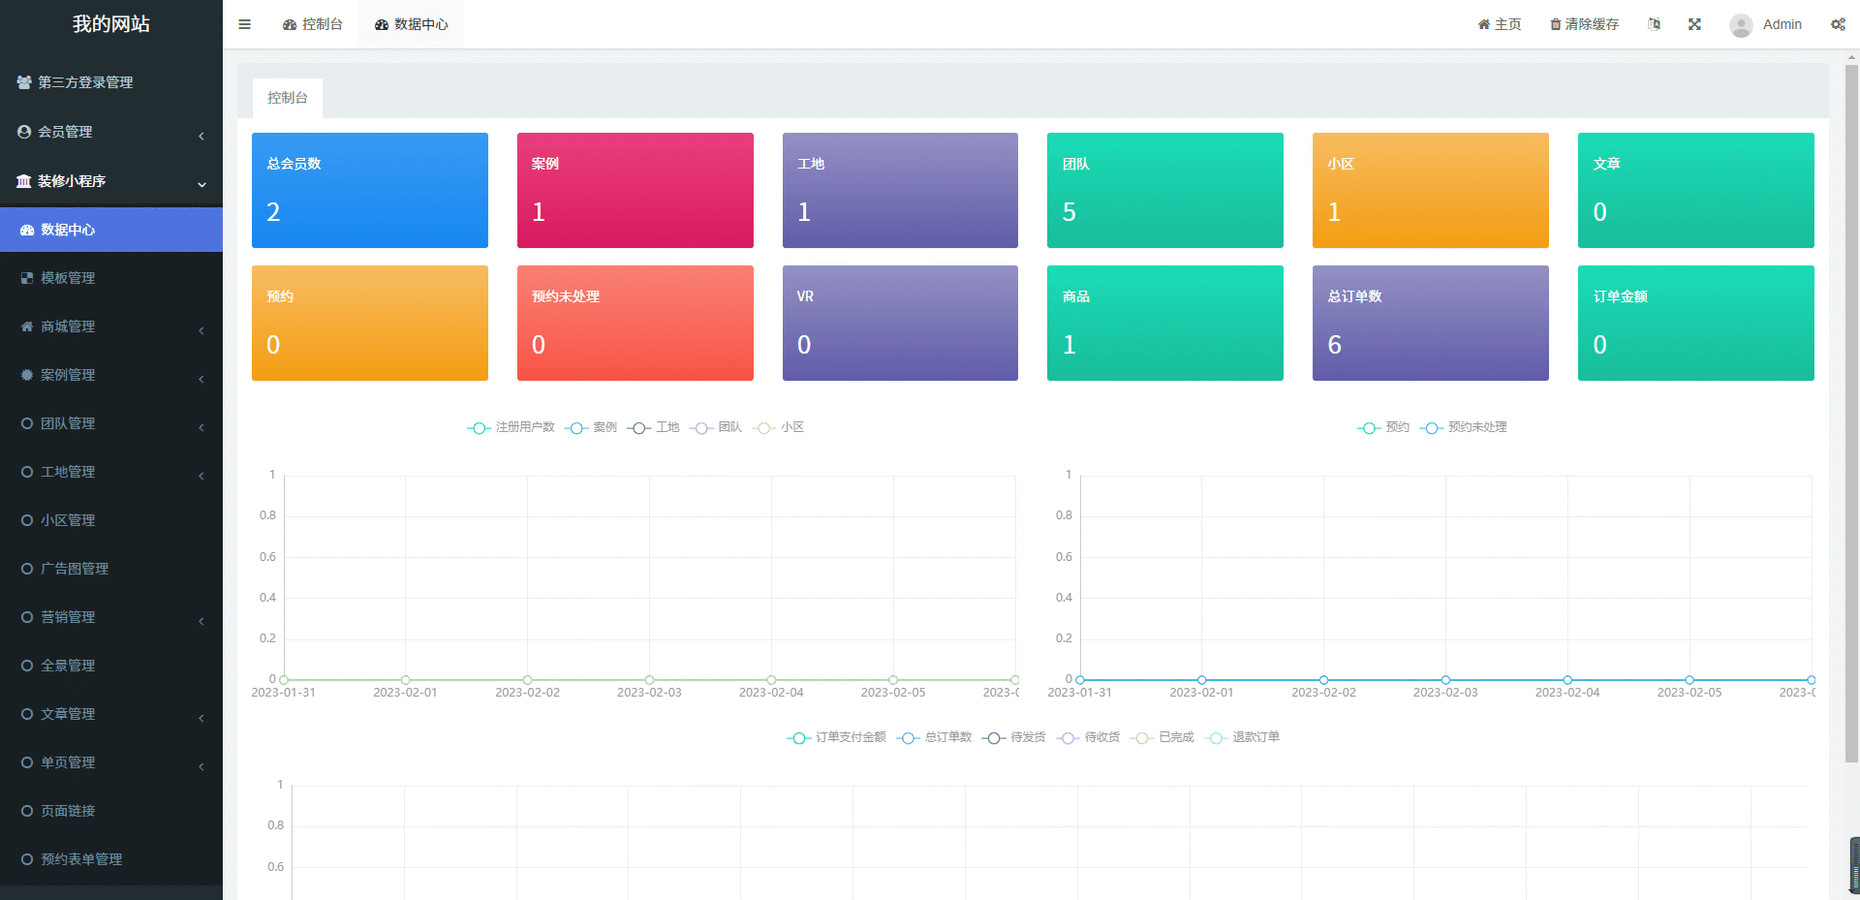The height and width of the screenshot is (900, 1860).
Task: Open the 总会员数 statistics card
Action: pyautogui.click(x=369, y=190)
